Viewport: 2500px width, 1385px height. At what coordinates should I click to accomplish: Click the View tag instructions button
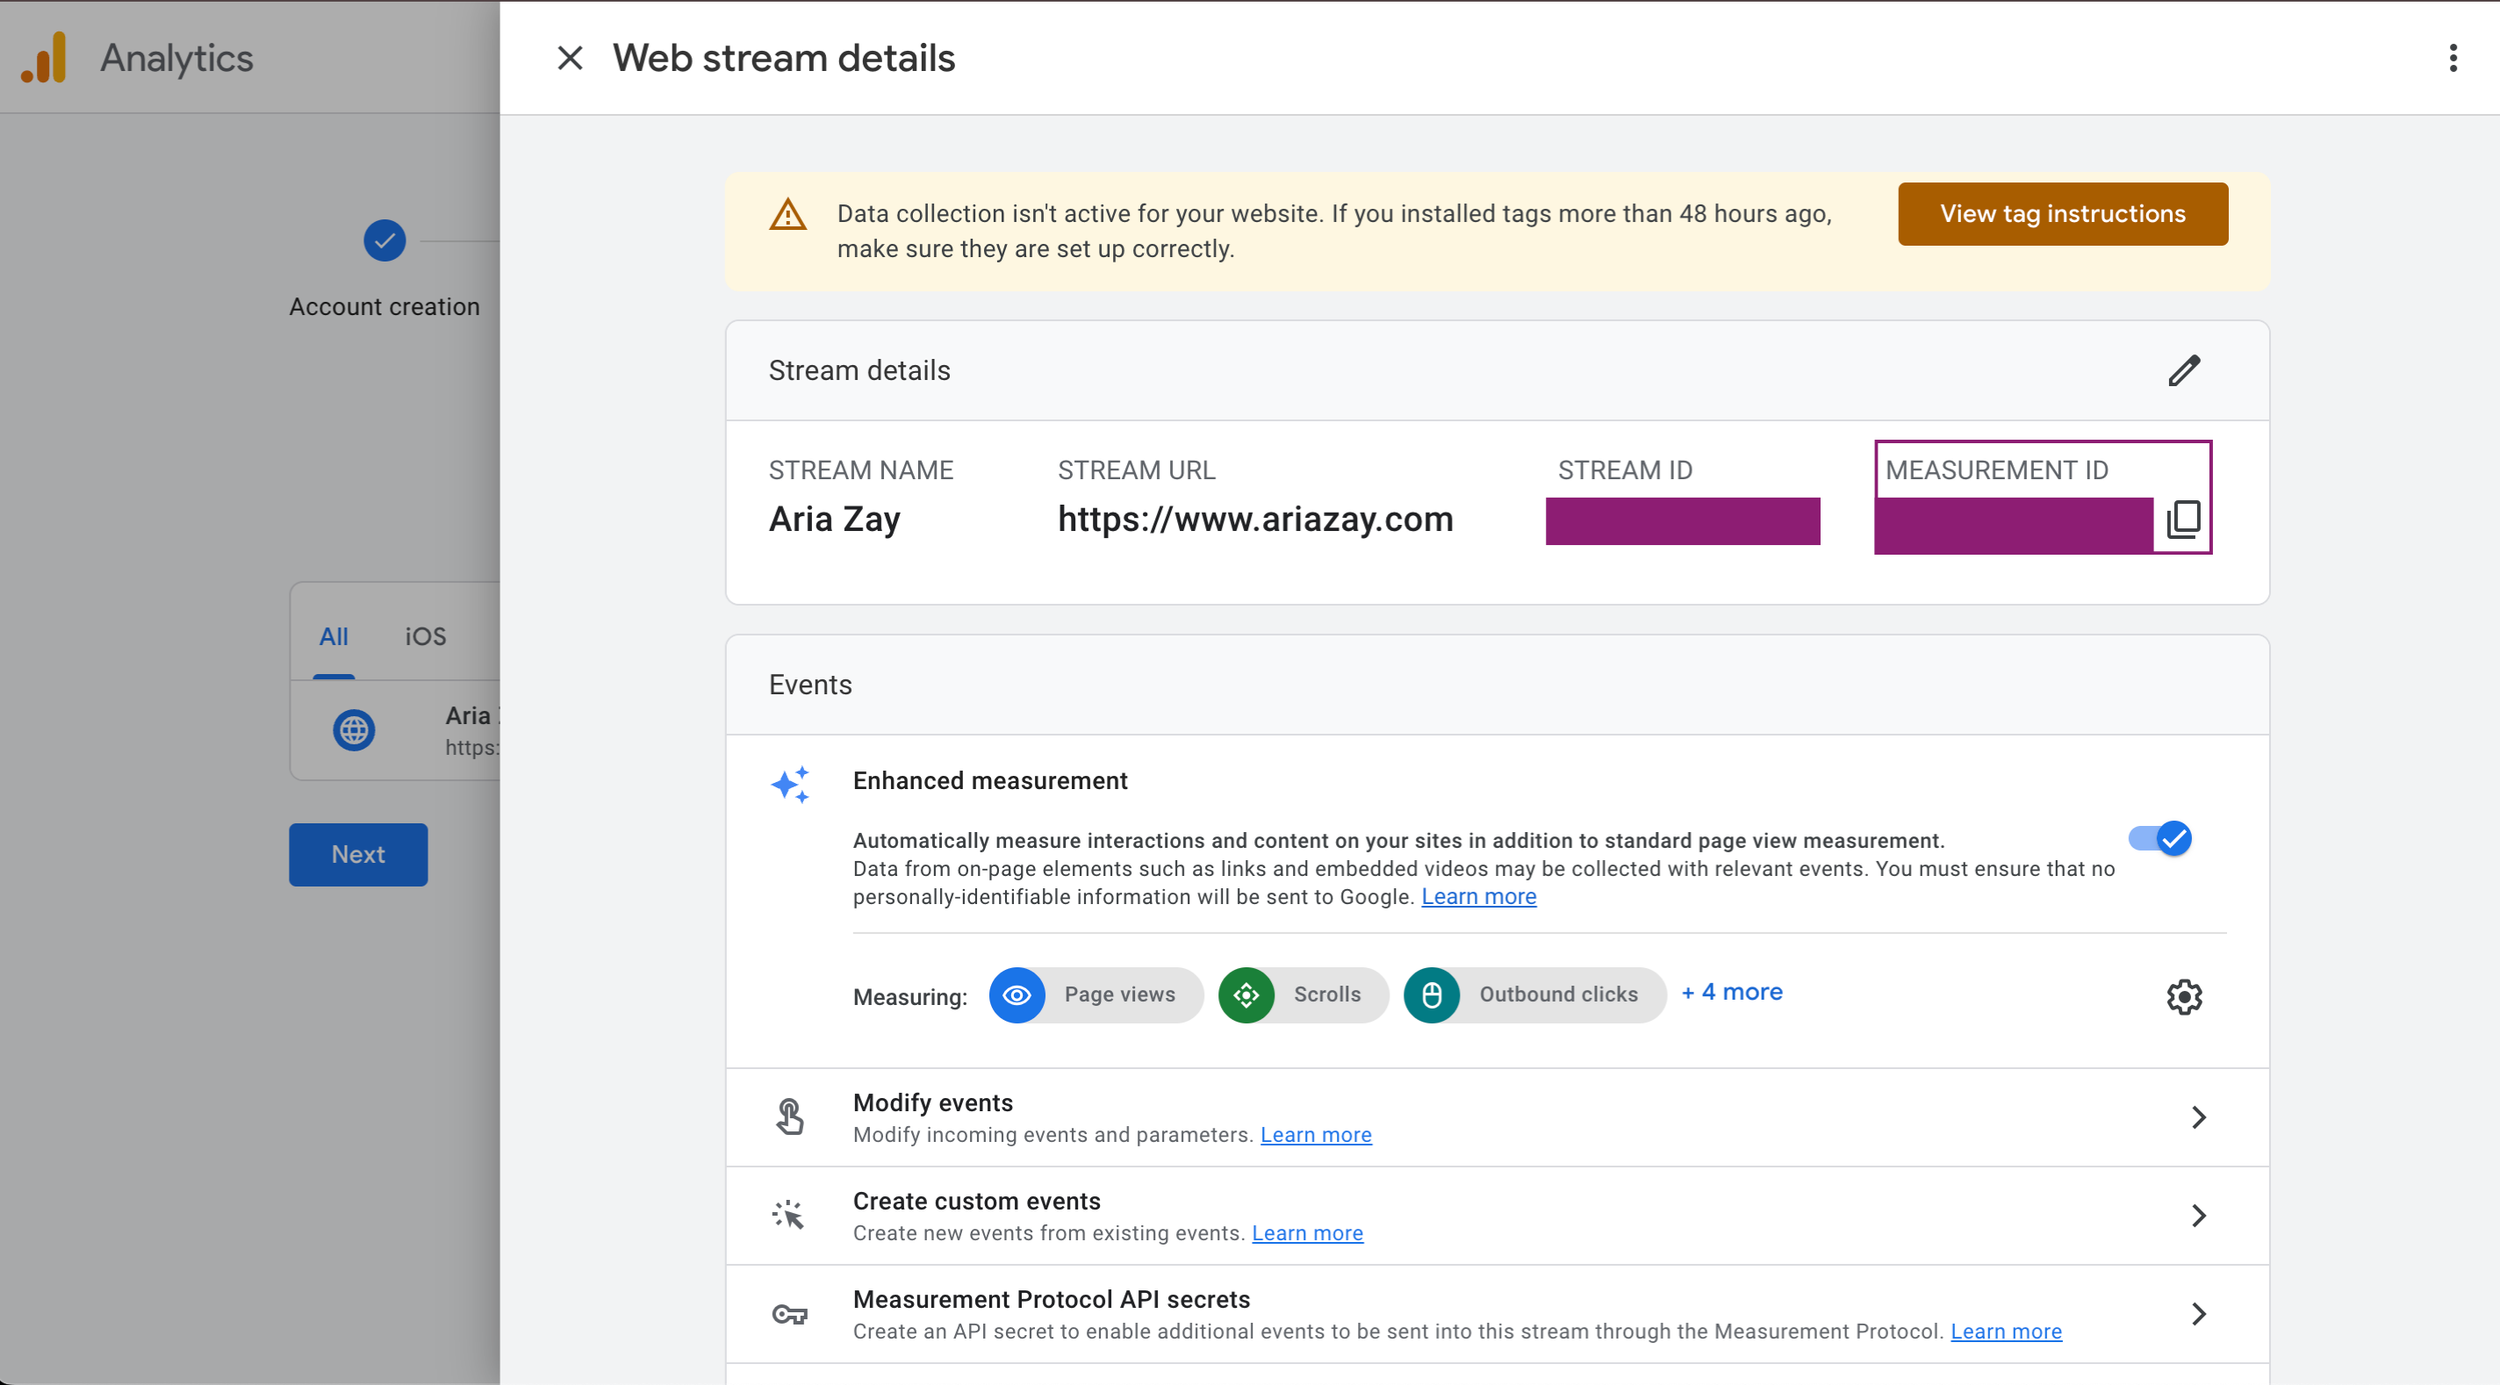[2062, 213]
